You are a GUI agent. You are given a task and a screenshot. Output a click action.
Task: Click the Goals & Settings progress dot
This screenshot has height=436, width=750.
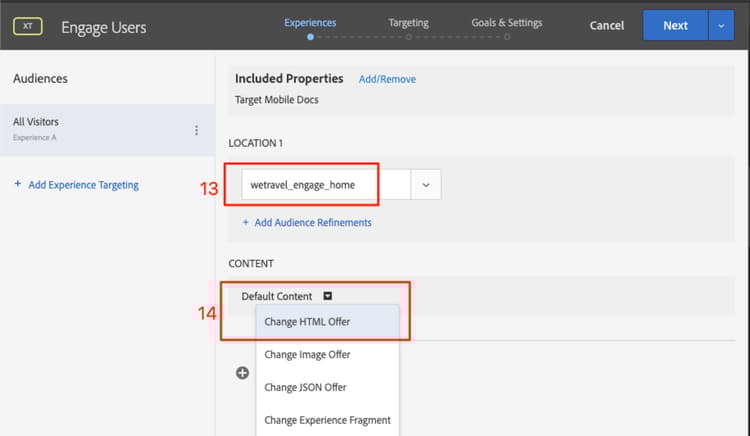tap(507, 37)
